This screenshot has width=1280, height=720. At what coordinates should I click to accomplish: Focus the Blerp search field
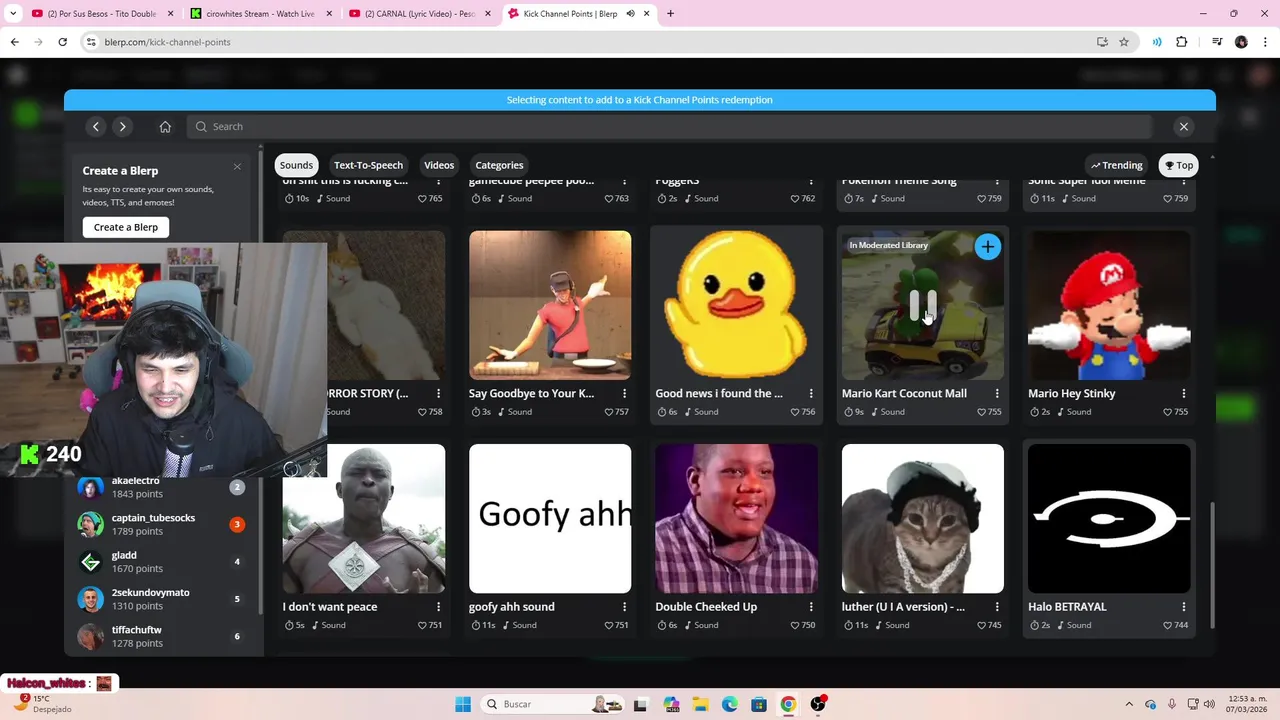(670, 126)
